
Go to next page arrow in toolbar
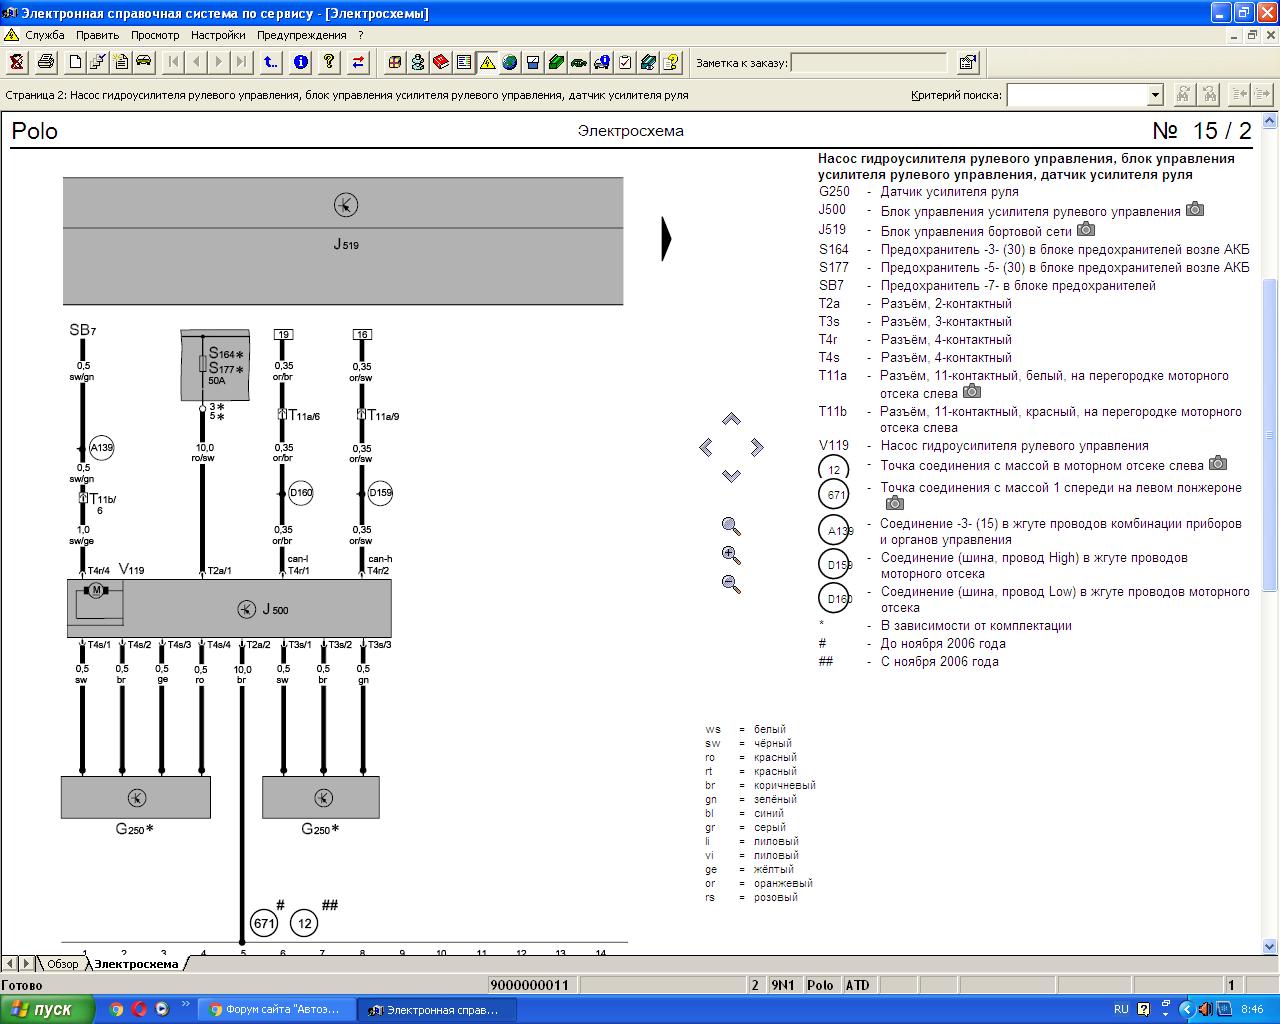pyautogui.click(x=219, y=63)
